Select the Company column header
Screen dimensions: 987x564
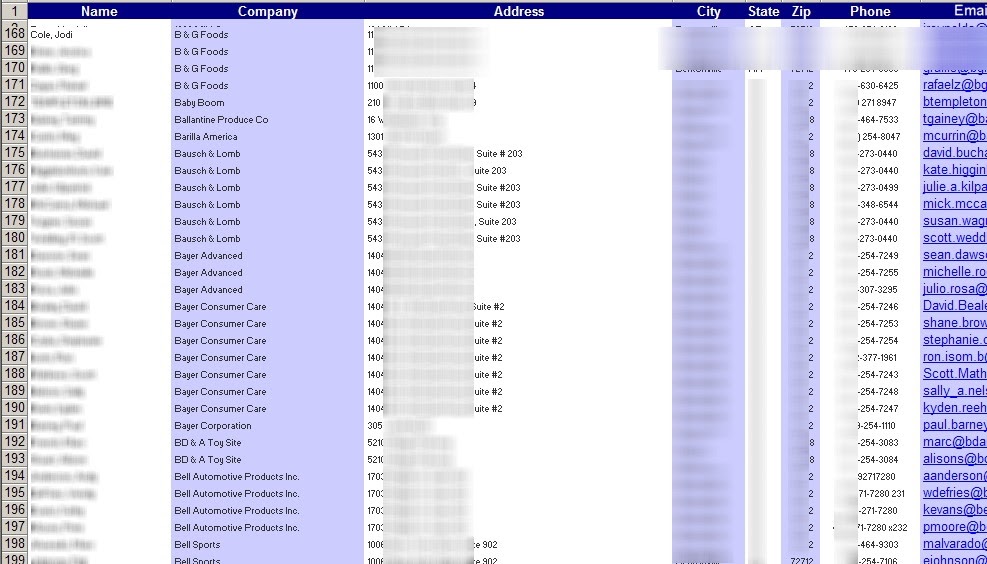pyautogui.click(x=268, y=11)
